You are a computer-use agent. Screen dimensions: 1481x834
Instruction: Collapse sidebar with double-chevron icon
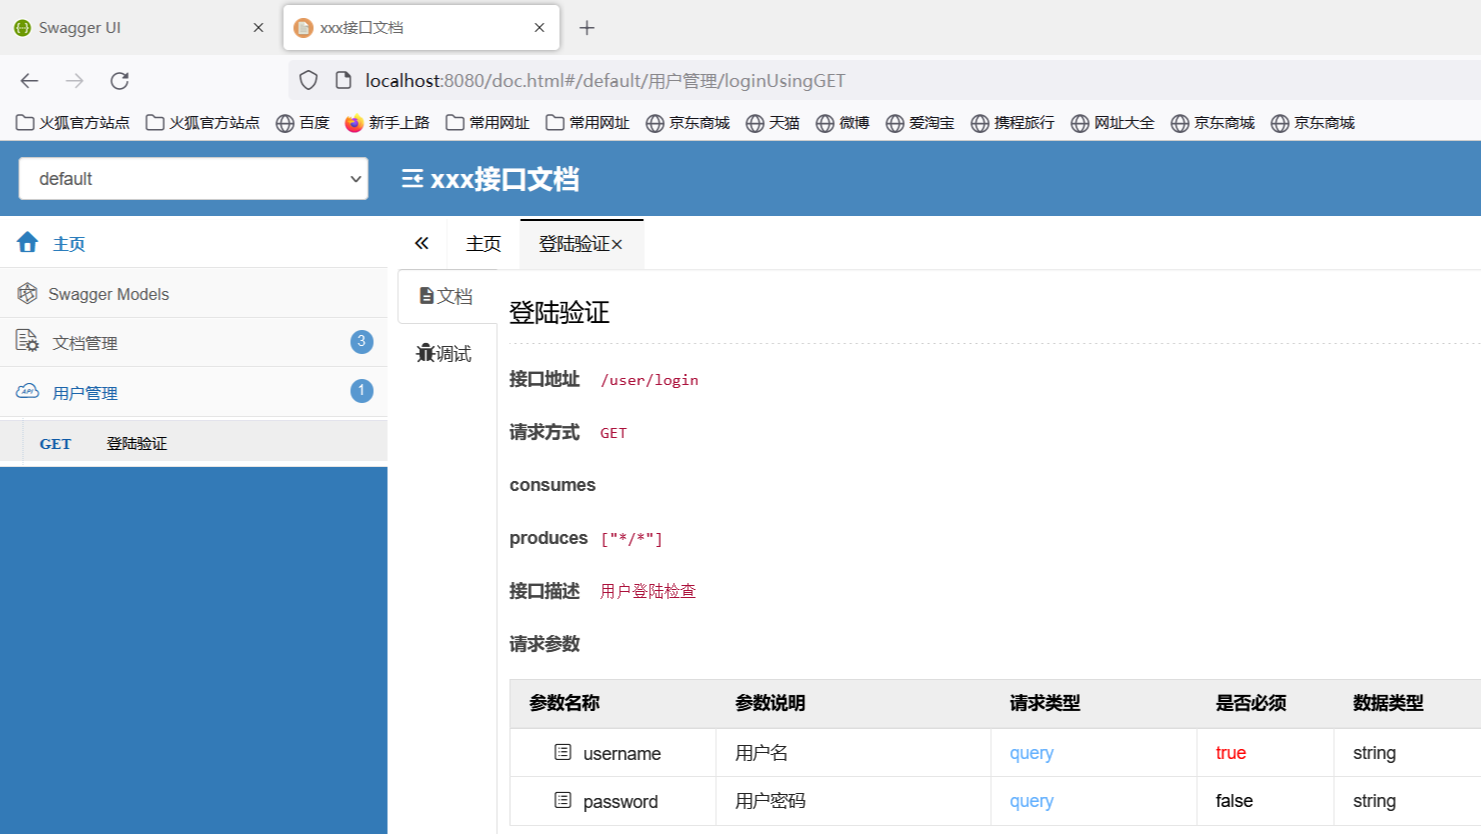coord(421,243)
